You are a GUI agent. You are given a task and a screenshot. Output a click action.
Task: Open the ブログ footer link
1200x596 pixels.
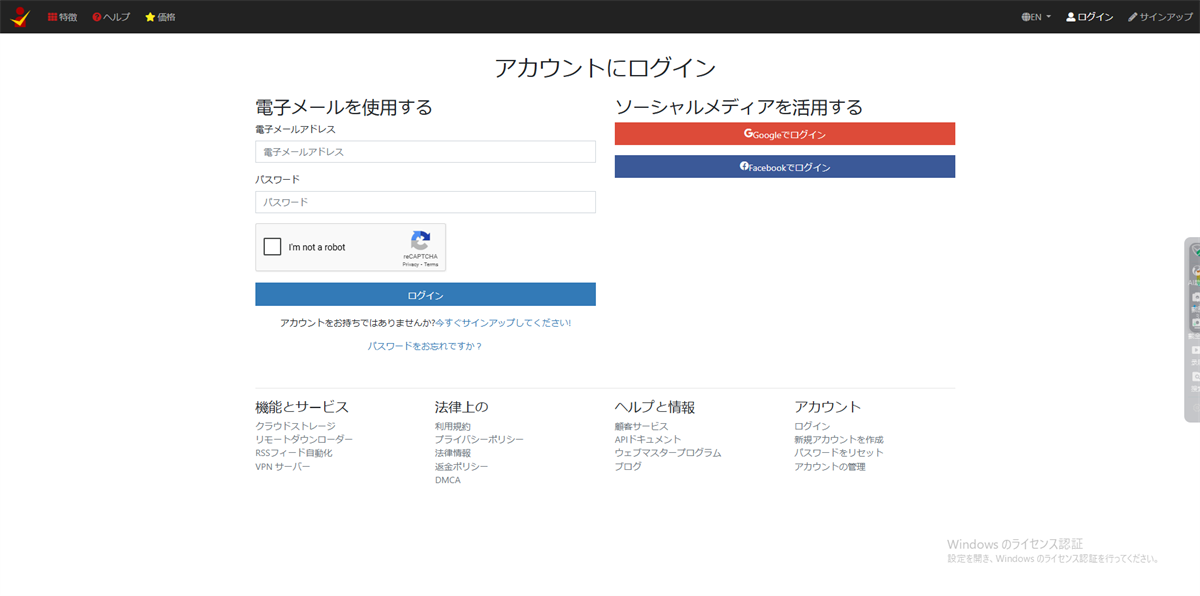(628, 466)
